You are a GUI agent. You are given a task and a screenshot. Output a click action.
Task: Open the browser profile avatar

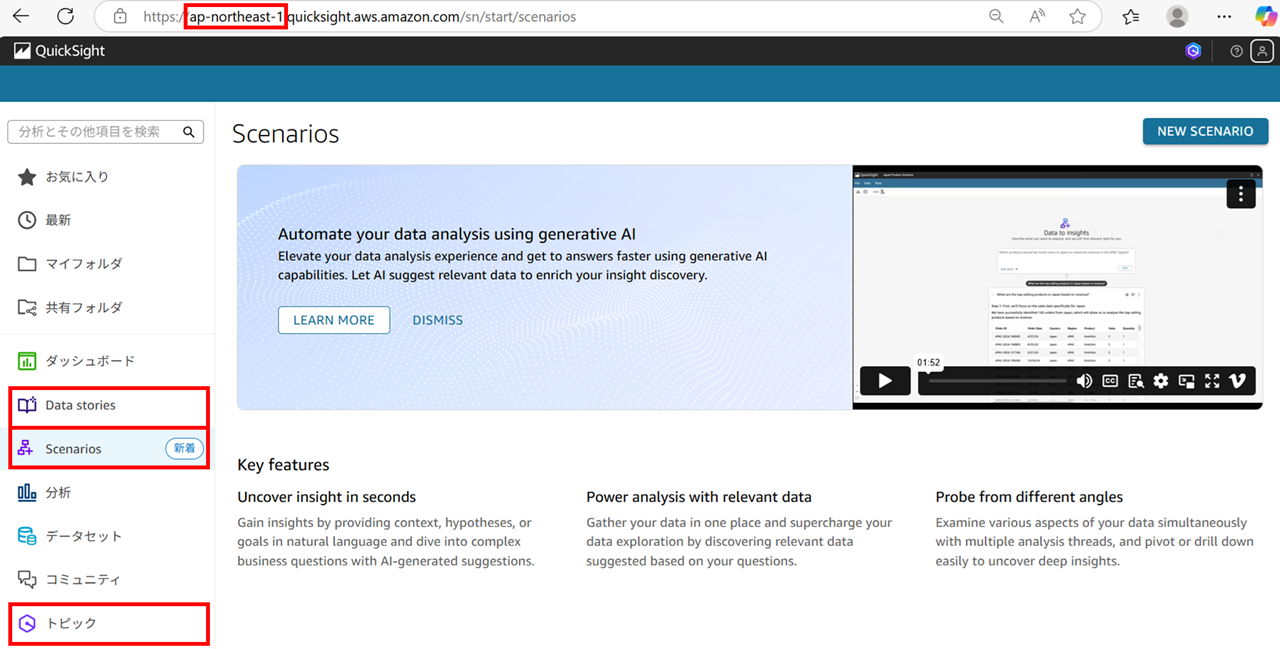coord(1178,16)
